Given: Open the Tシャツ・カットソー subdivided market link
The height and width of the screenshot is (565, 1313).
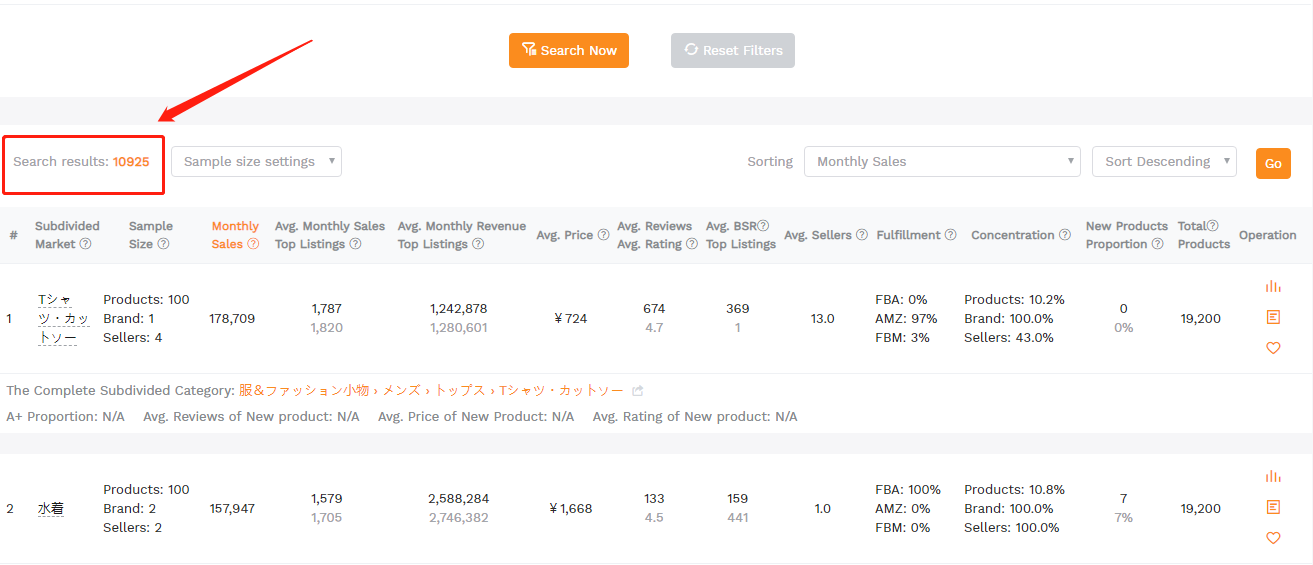Looking at the screenshot, I should [63, 318].
